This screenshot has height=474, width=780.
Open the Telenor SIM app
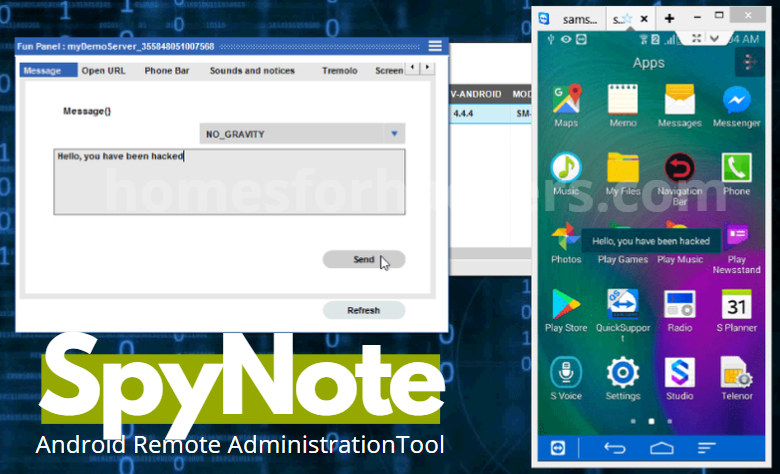tap(736, 372)
